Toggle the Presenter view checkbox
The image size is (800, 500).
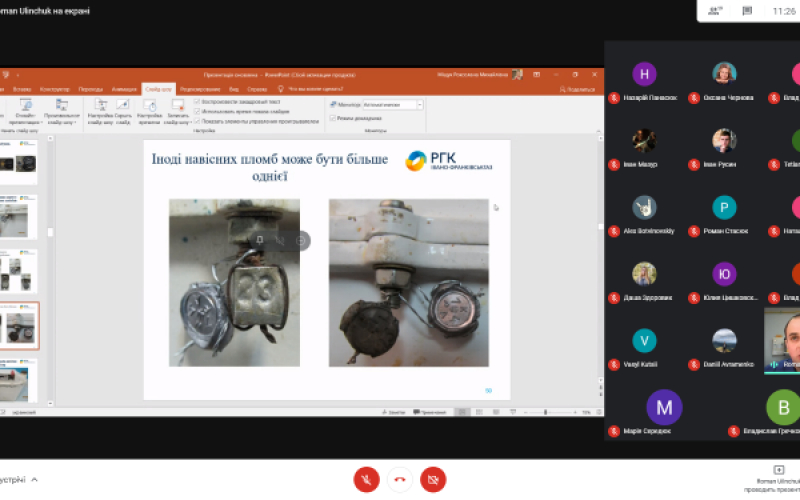tap(333, 118)
